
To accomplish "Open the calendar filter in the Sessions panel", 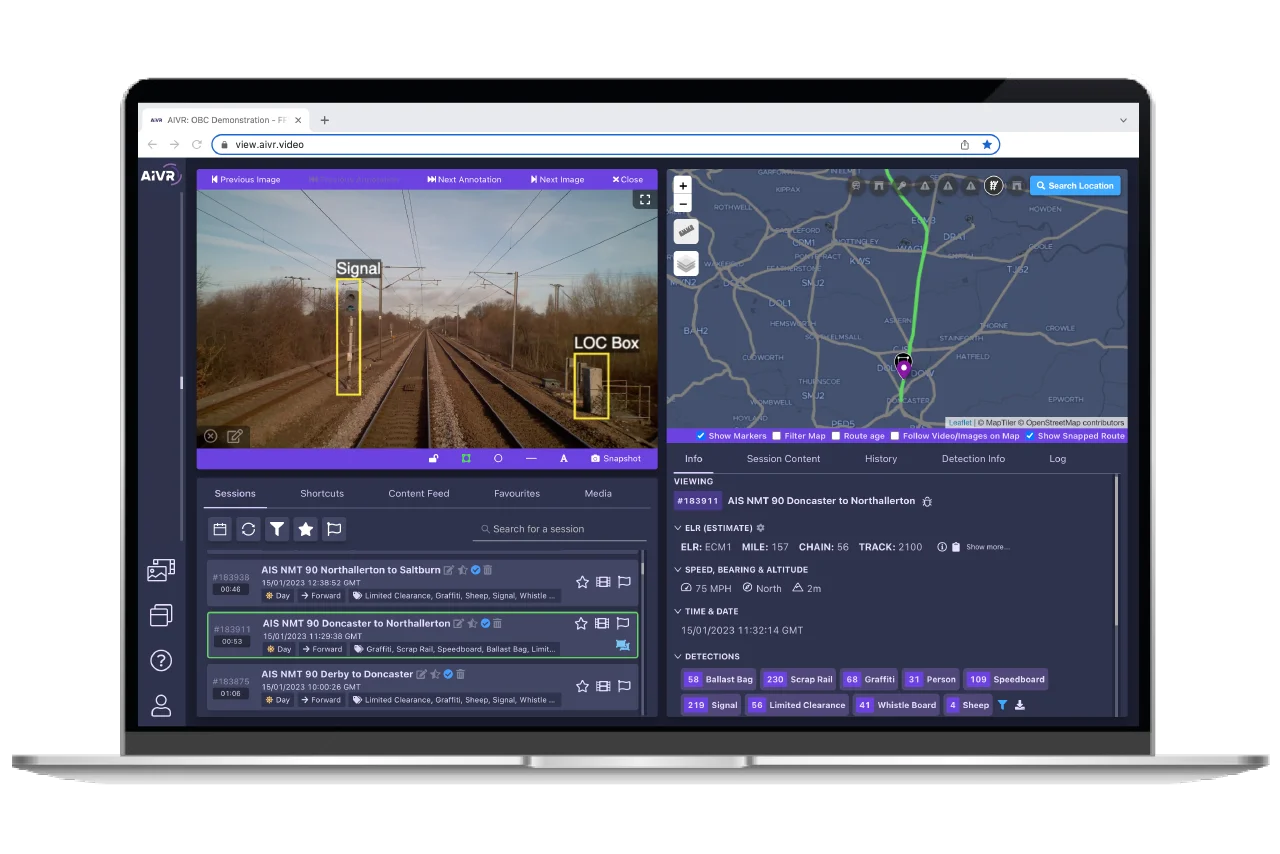I will coord(219,529).
